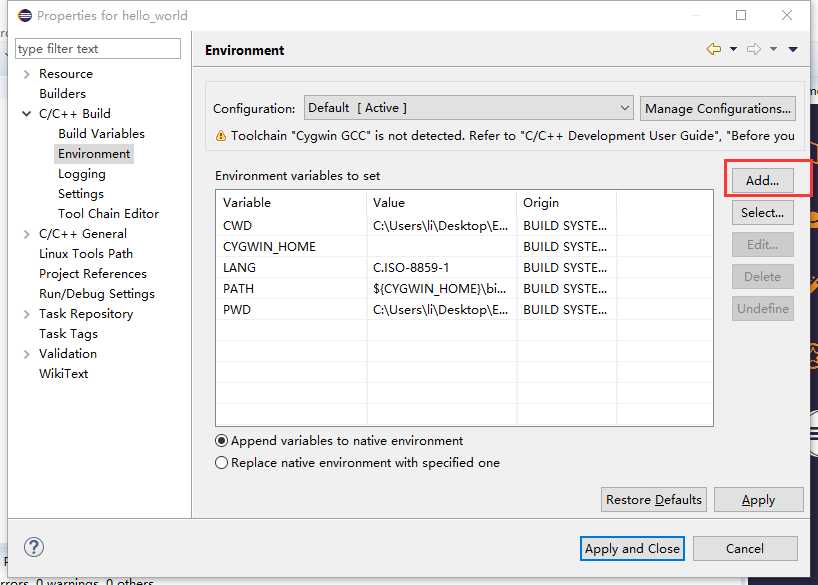This screenshot has height=585, width=818.
Task: Expand the Validation tree node
Action: click(27, 354)
